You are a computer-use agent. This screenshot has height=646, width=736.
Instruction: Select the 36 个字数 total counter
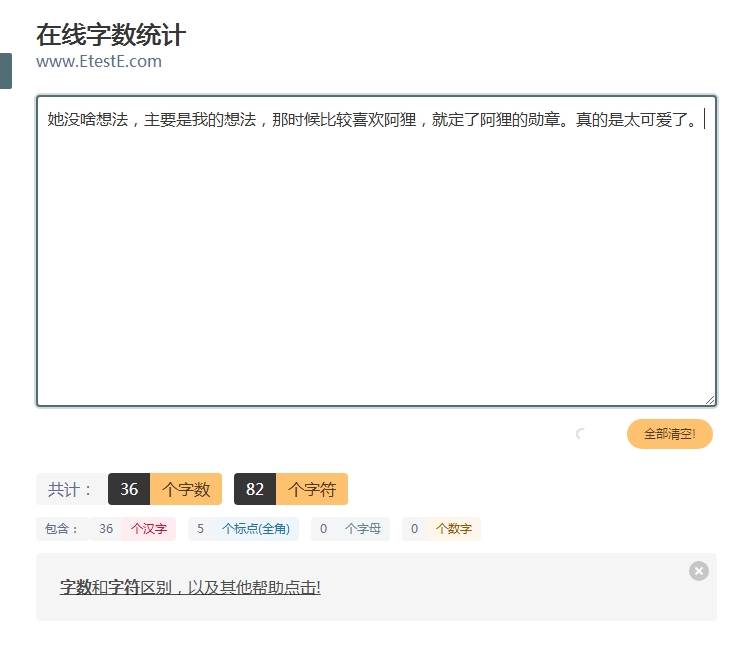coord(165,489)
